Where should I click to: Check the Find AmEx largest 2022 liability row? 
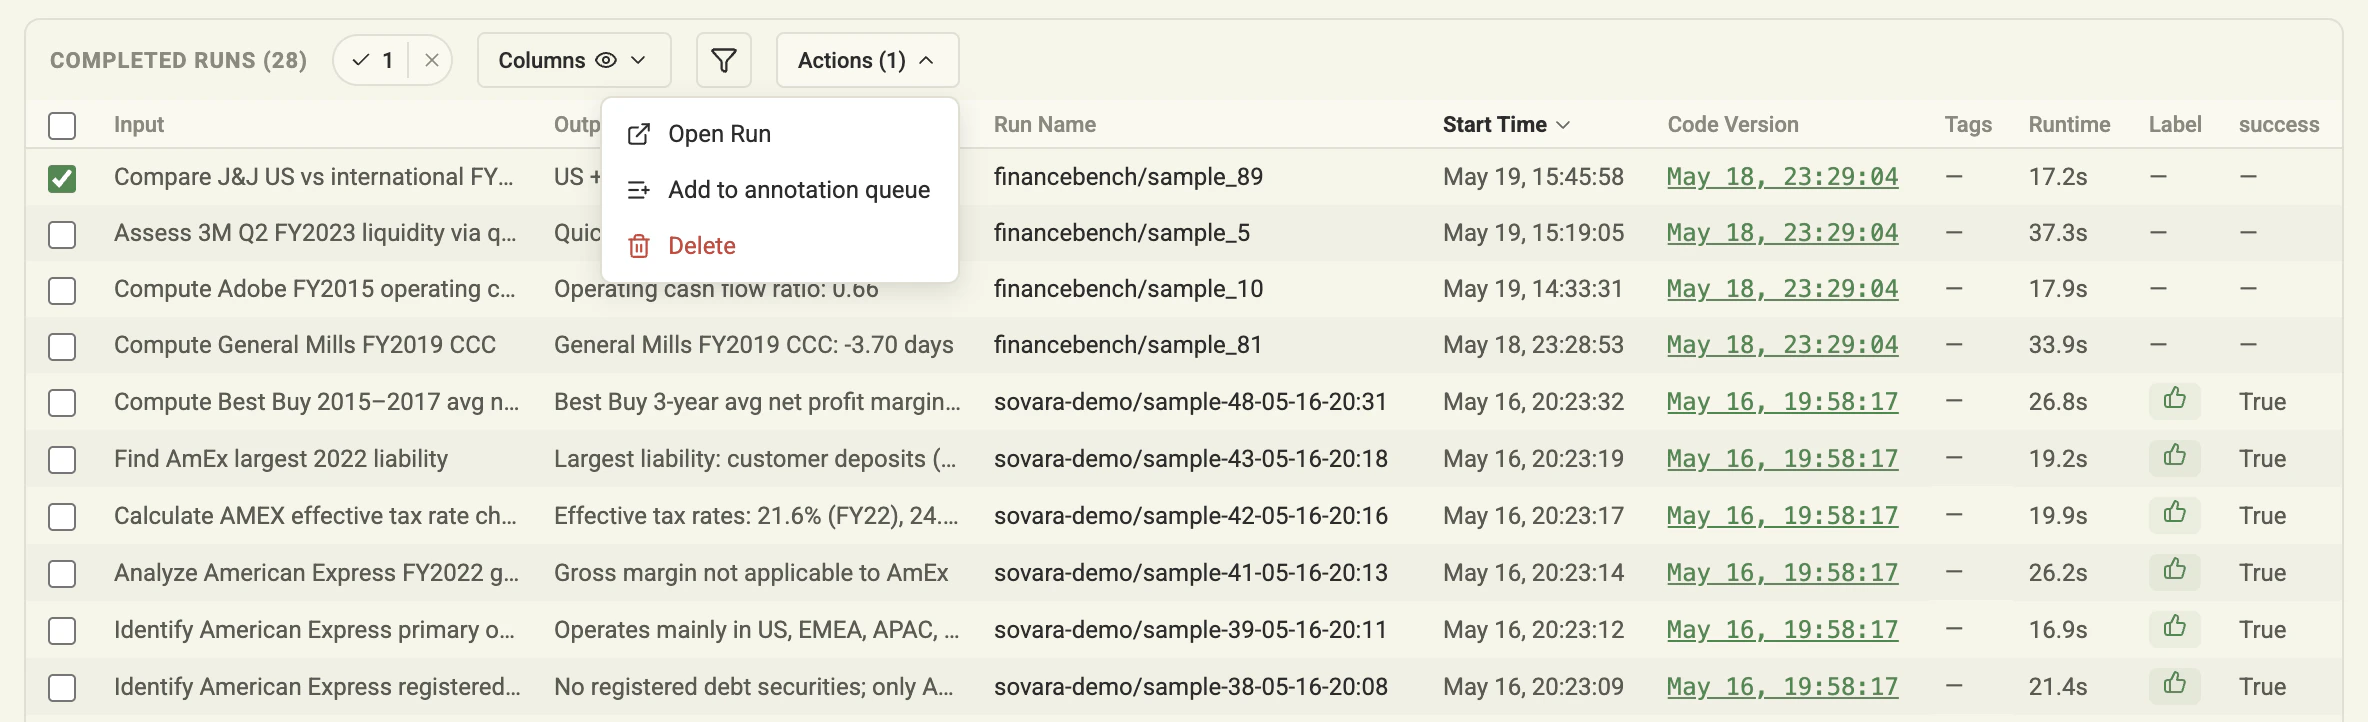coord(62,459)
